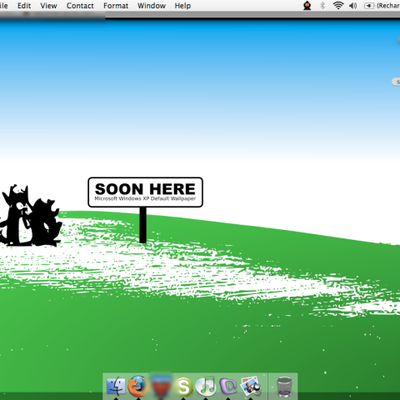
Task: Click the red-faced figure menu bar icon
Action: [307, 6]
